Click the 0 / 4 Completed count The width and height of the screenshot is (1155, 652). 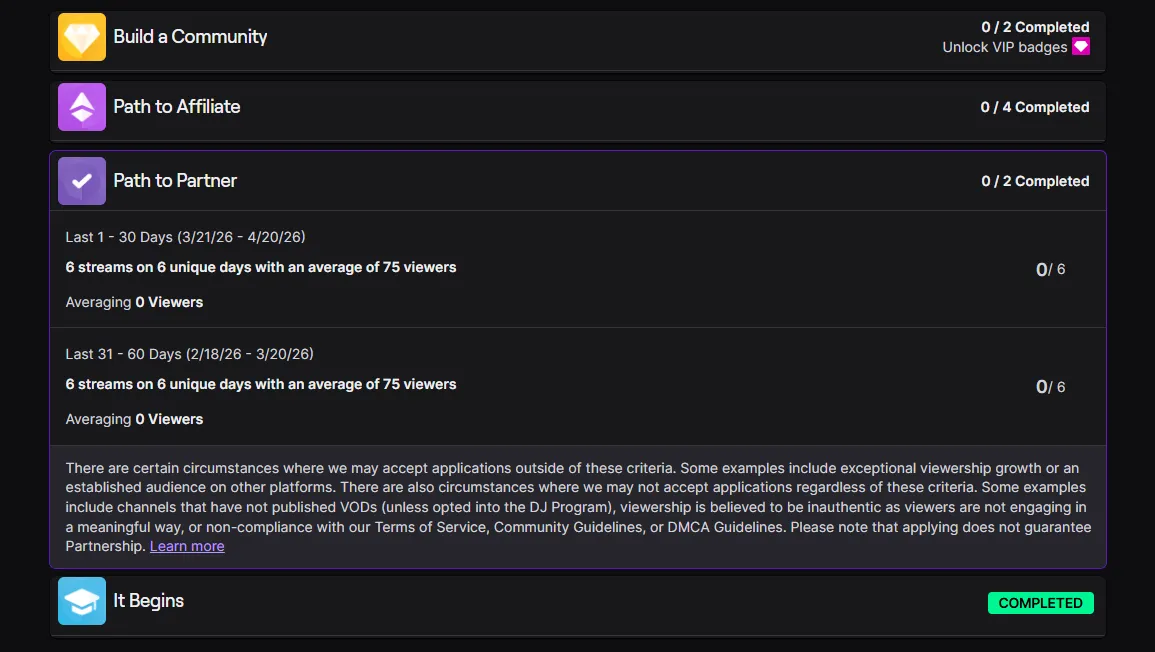click(1035, 107)
